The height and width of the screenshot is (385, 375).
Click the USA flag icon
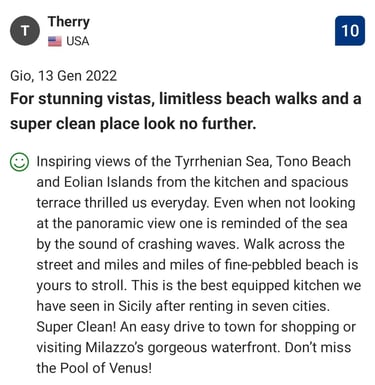point(55,41)
